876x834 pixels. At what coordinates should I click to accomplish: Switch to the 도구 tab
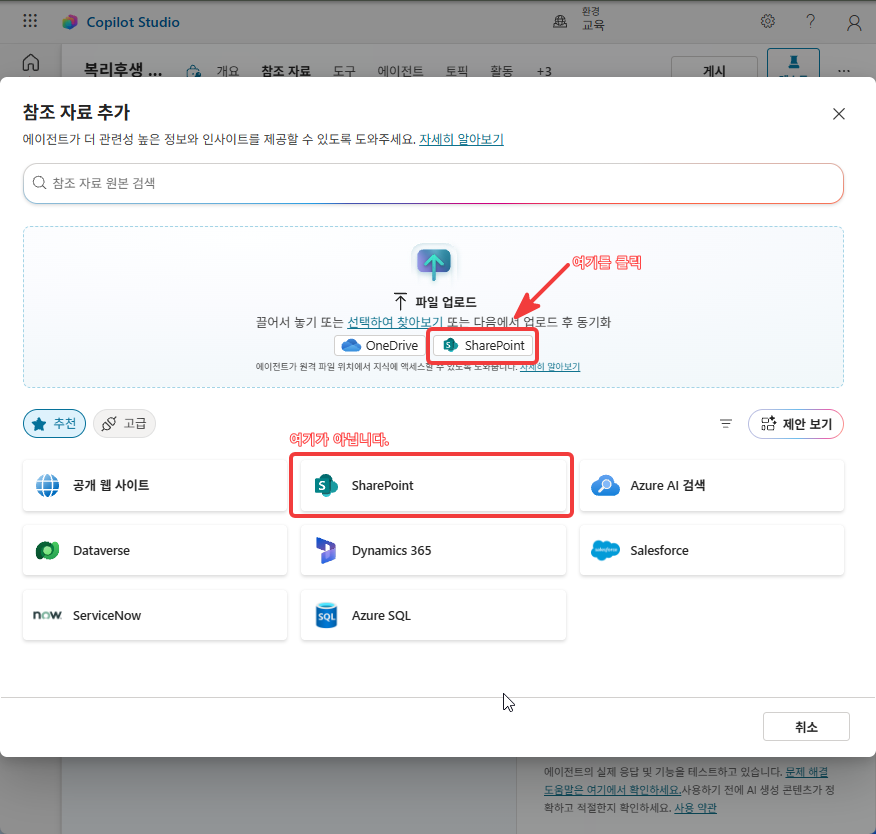coord(344,71)
